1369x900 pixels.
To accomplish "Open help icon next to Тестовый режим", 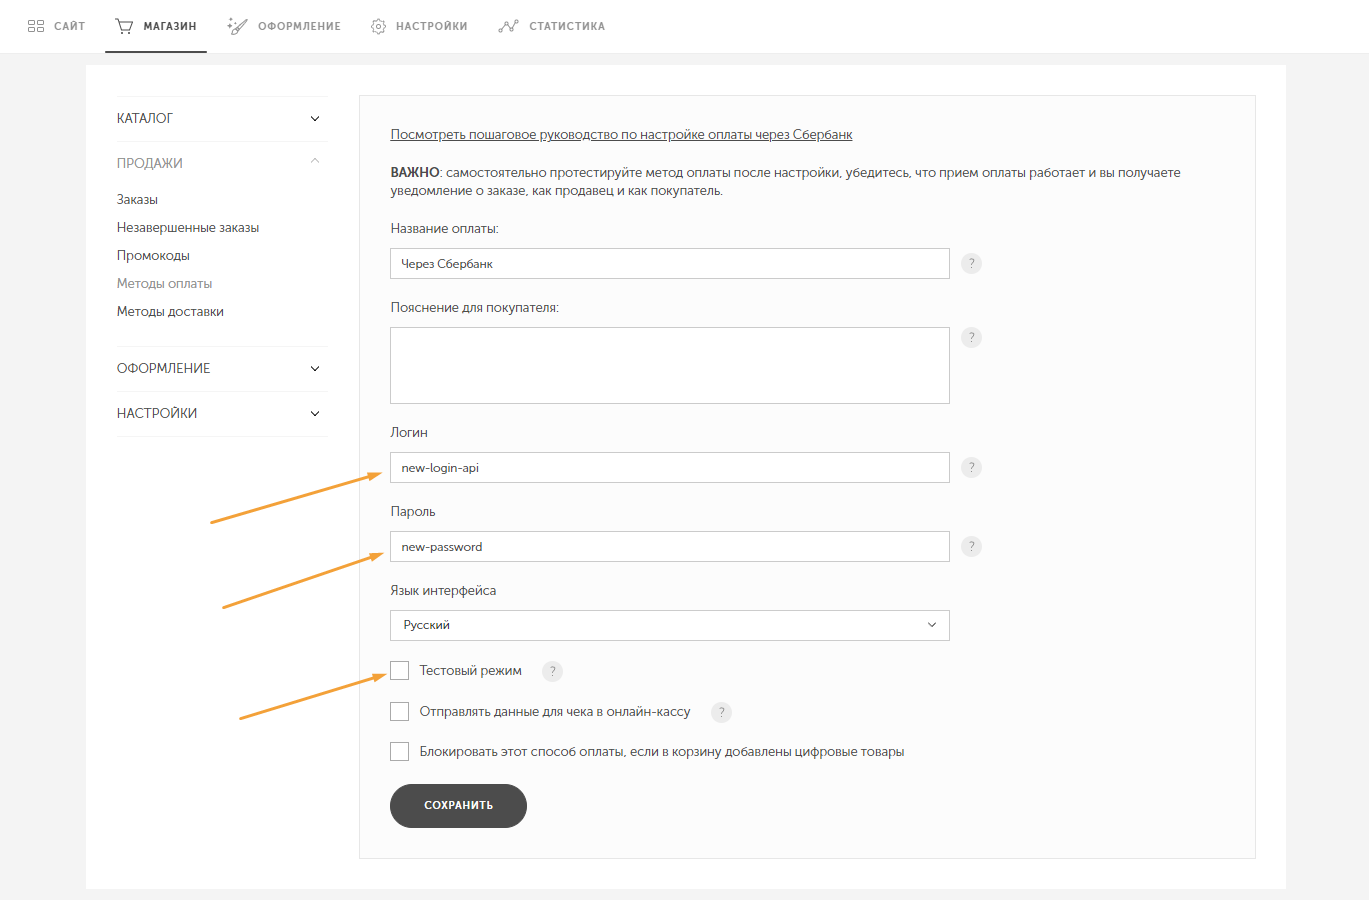I will (552, 671).
